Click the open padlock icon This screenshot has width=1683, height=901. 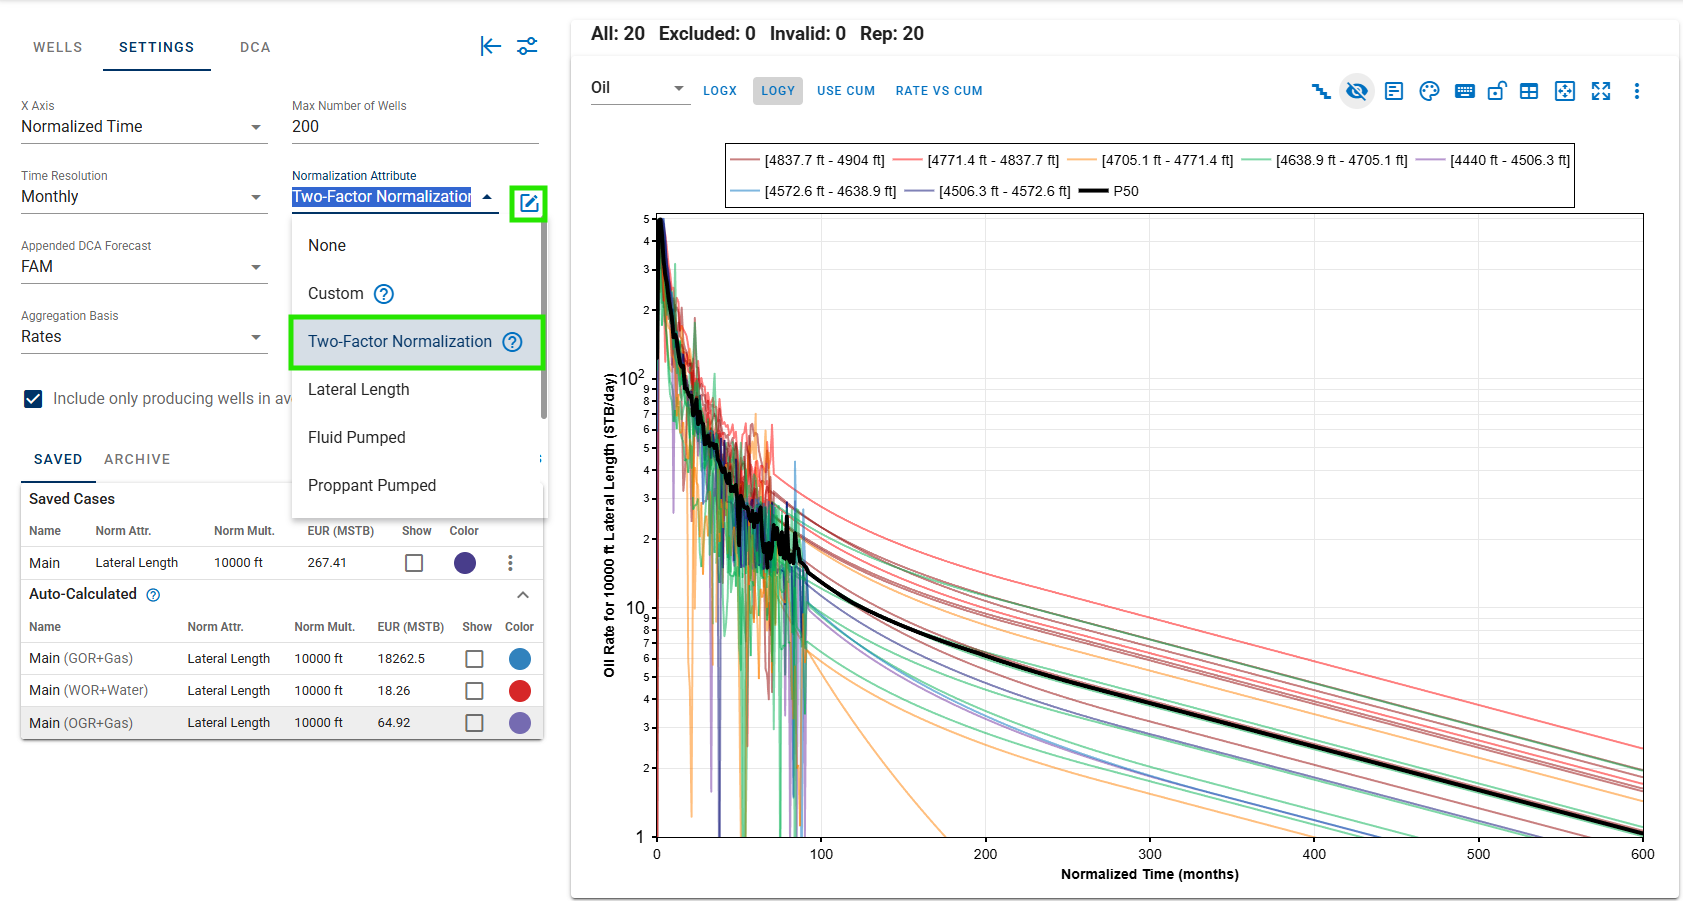click(x=1497, y=91)
